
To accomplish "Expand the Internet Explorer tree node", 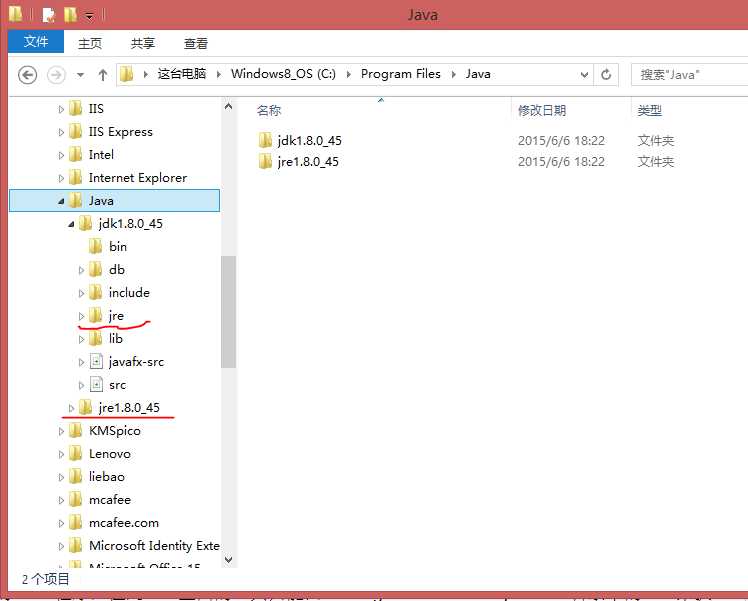I will 61,178.
